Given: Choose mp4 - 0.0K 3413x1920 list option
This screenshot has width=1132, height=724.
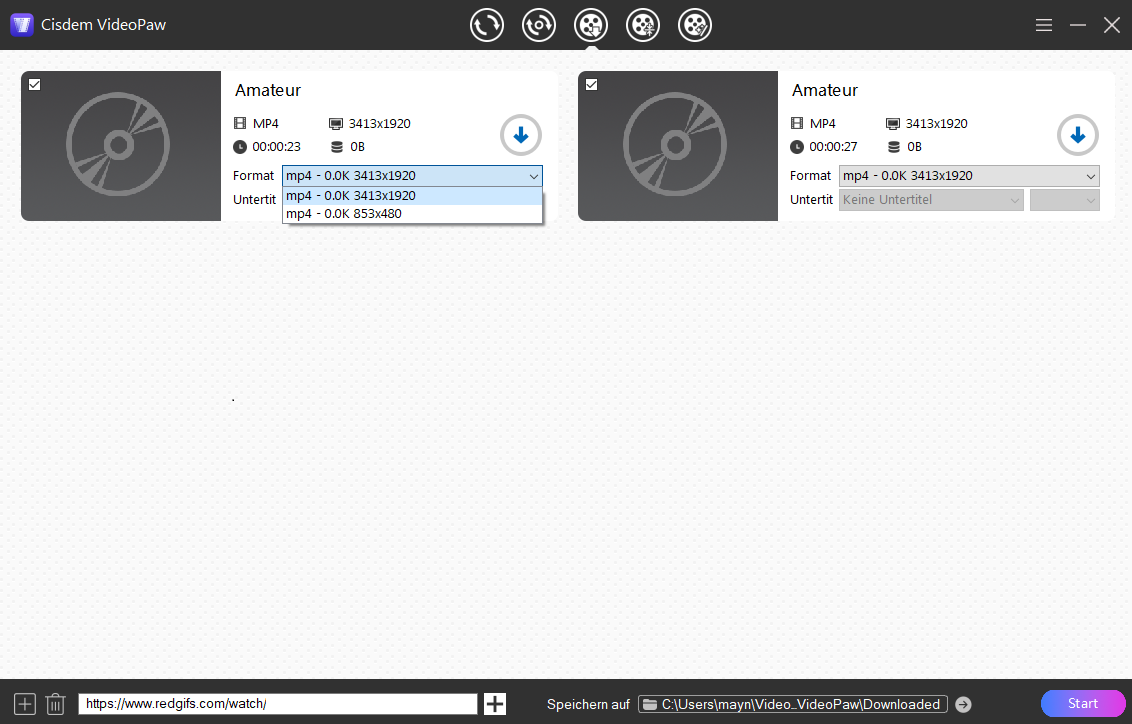Looking at the screenshot, I should pos(412,196).
